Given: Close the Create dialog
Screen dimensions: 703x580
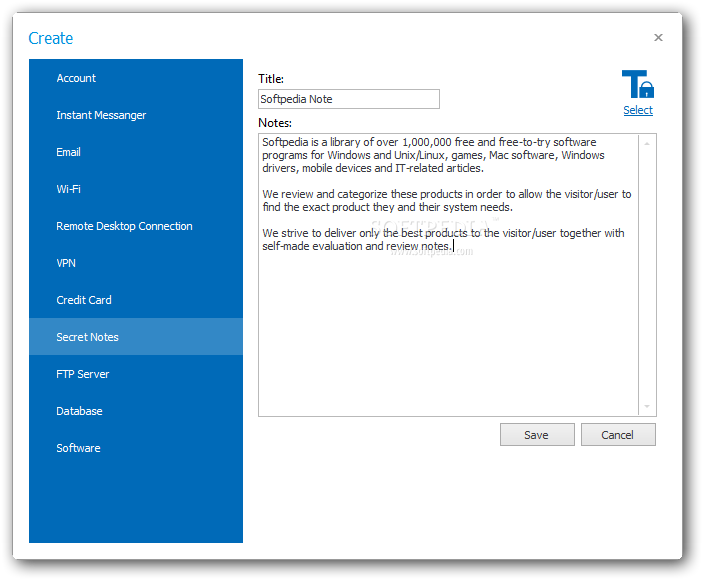Looking at the screenshot, I should coord(658,38).
